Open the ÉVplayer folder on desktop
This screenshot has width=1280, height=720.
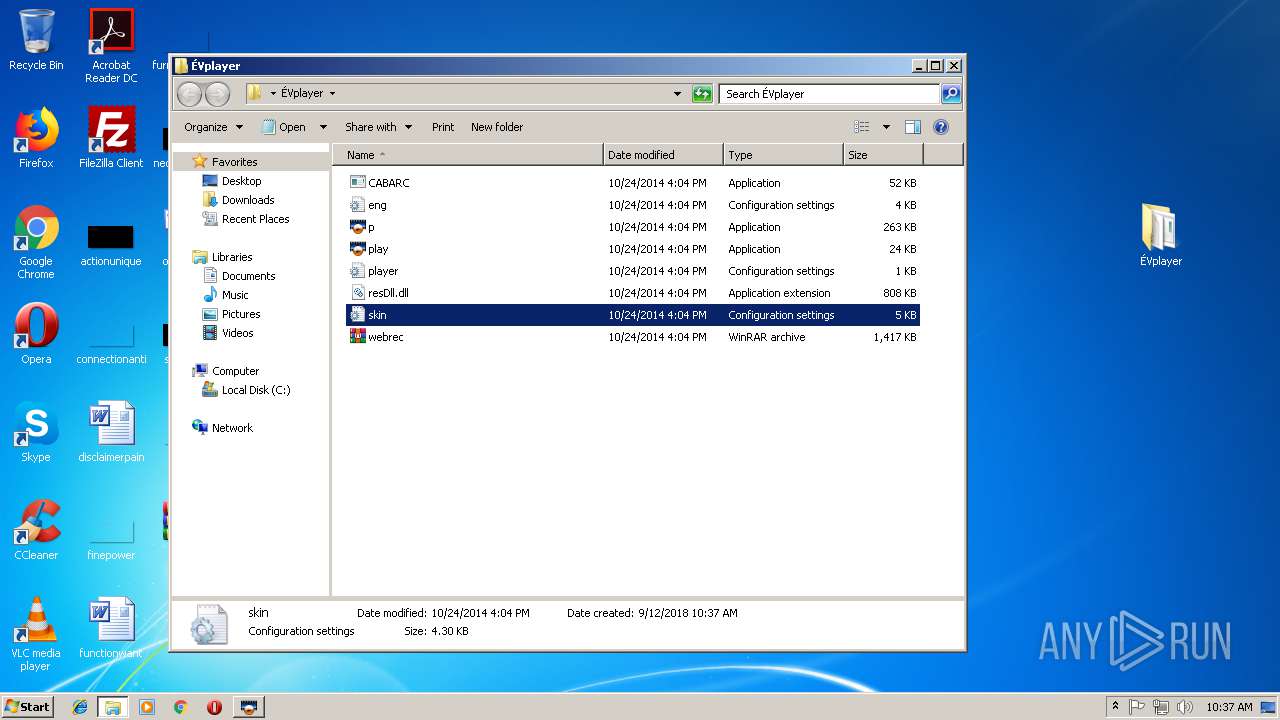(1160, 236)
